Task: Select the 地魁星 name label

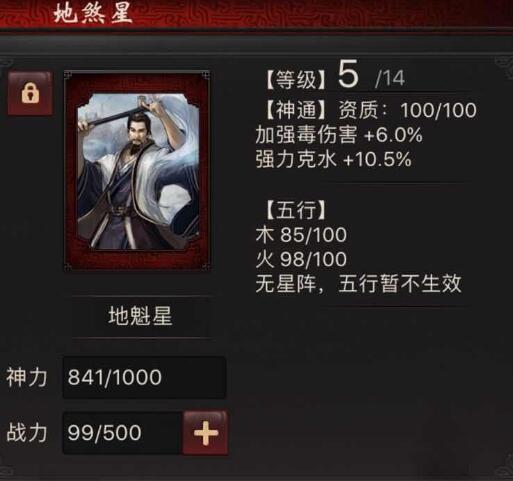Action: click(x=140, y=316)
